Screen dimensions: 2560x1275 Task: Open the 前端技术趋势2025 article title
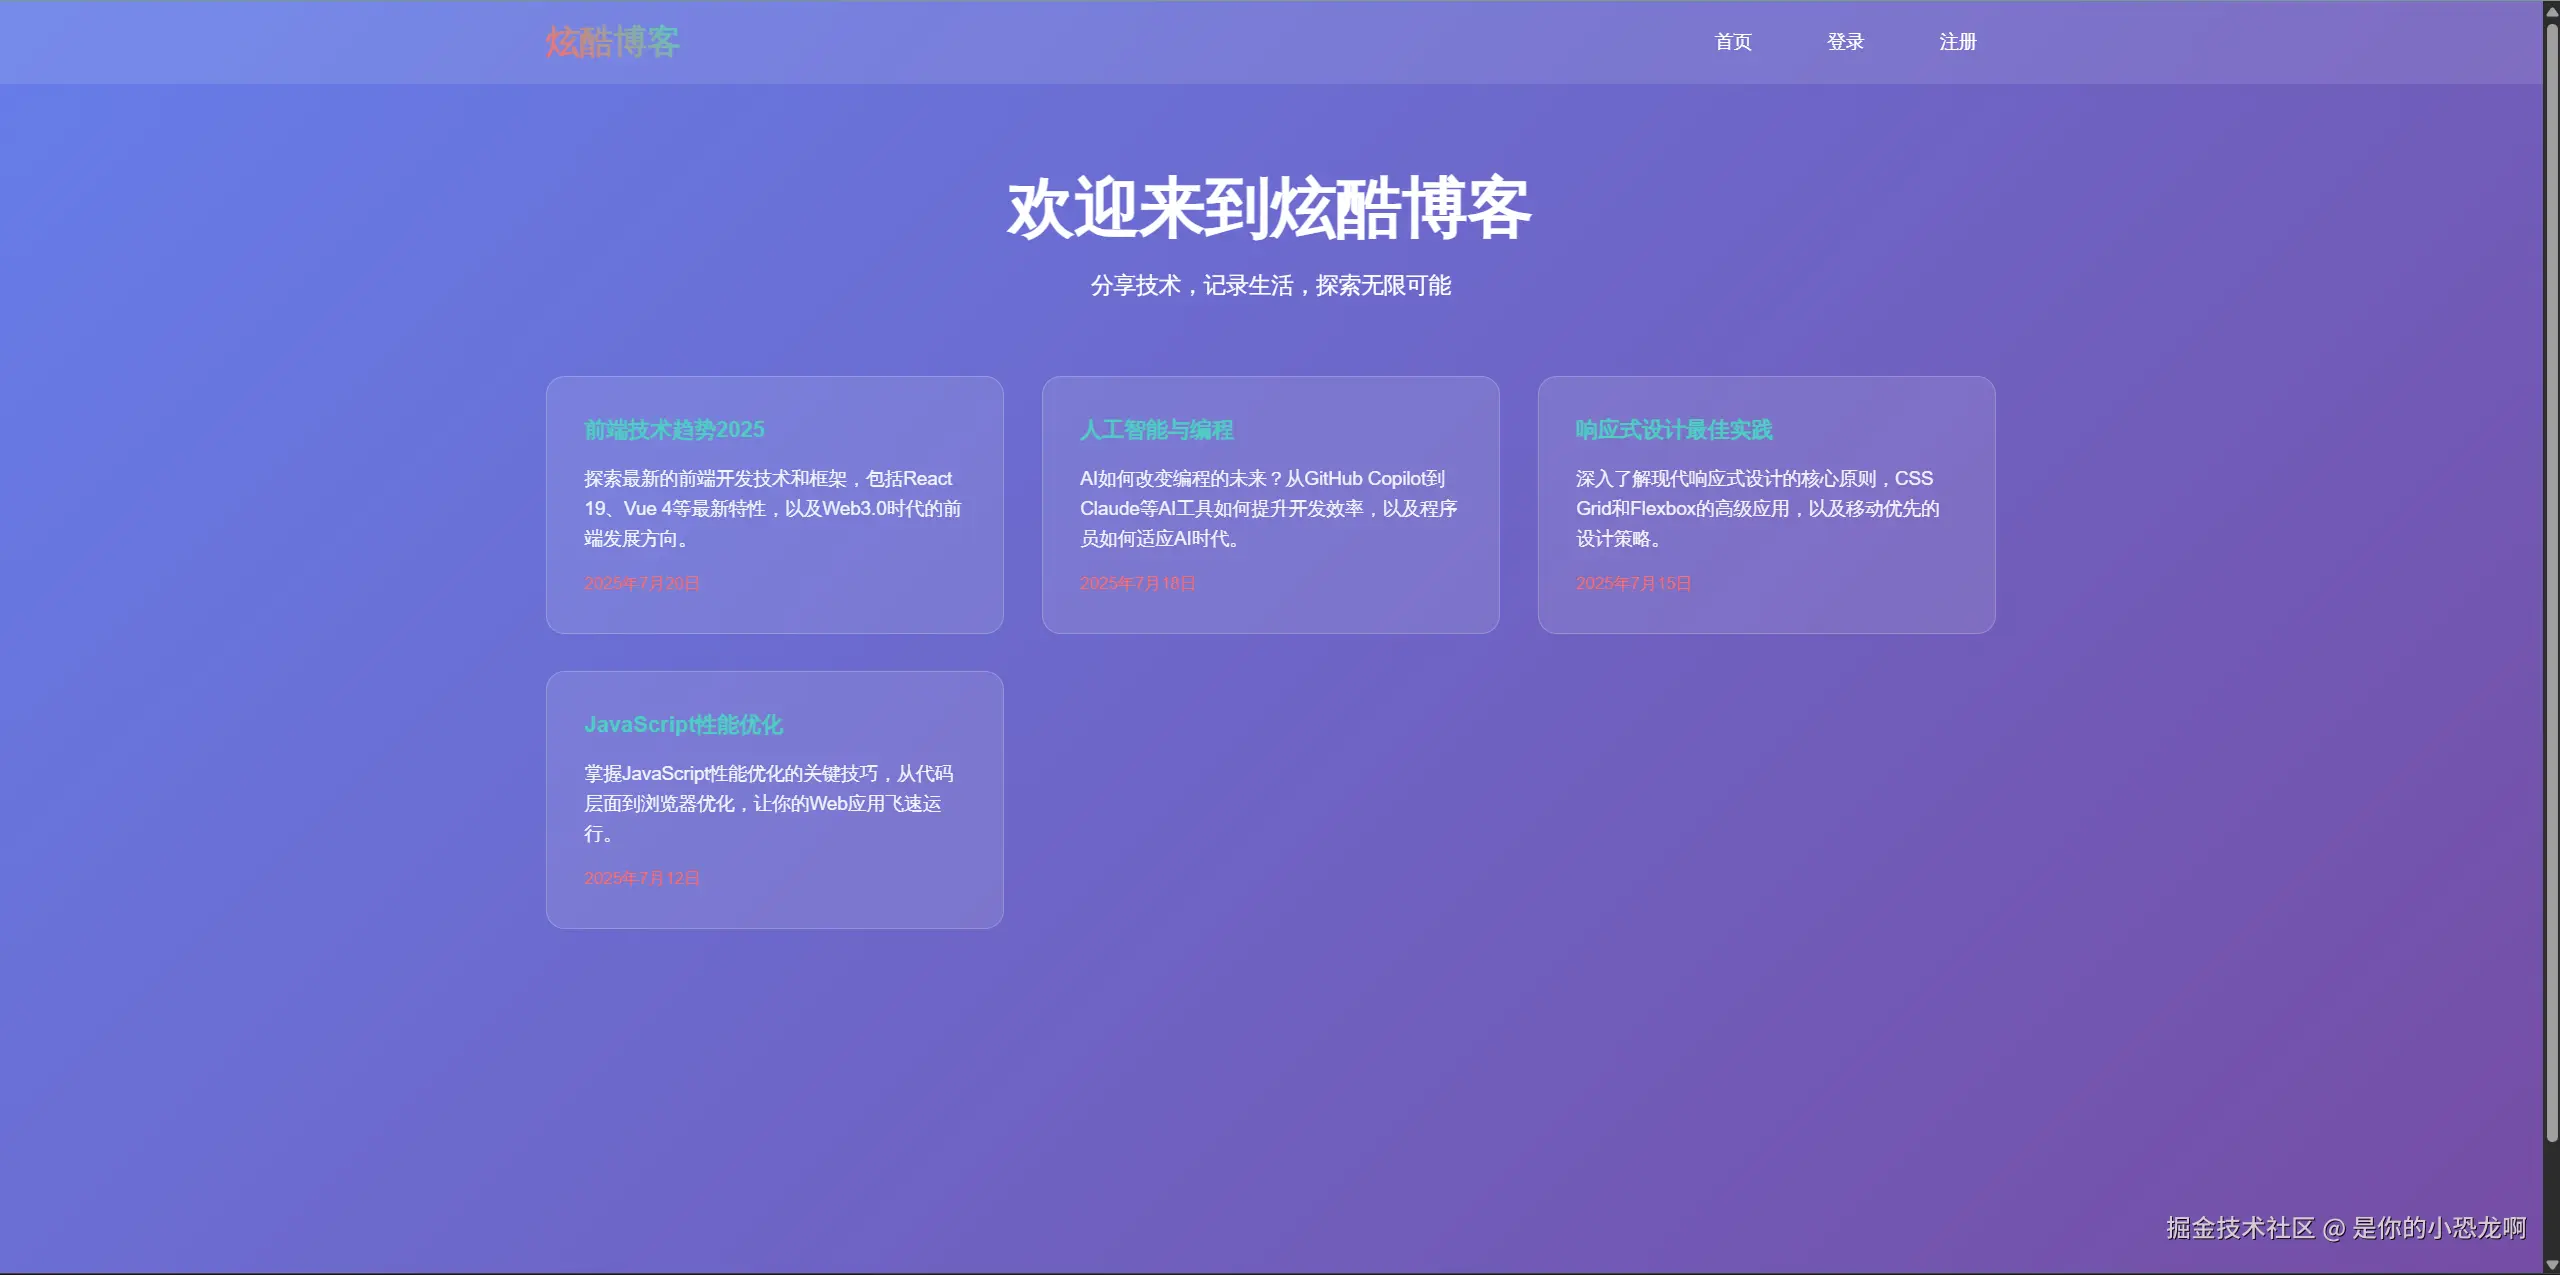tap(674, 430)
